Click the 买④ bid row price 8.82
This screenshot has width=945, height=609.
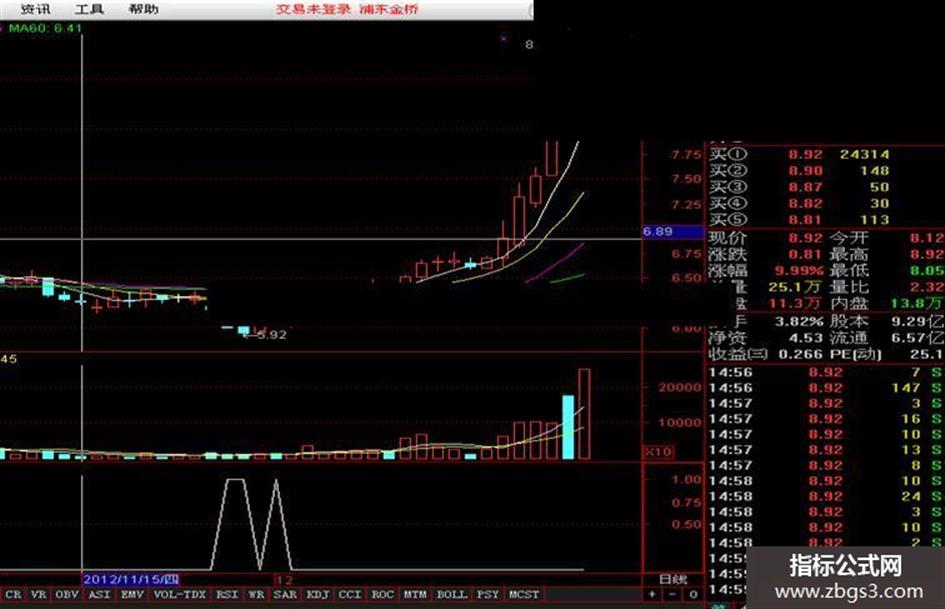(x=806, y=204)
